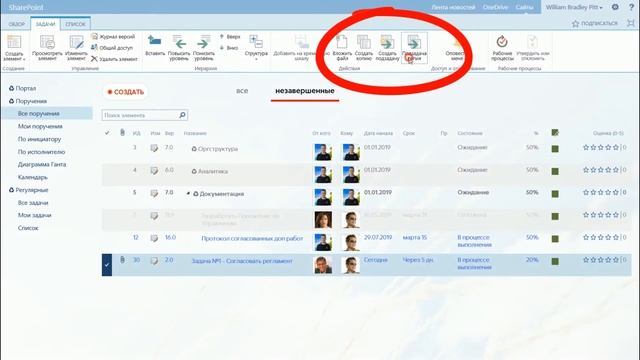The width and height of the screenshot is (640, 360).
Task: Click Просмотреть элемент in the ribbon
Action: coord(47,48)
